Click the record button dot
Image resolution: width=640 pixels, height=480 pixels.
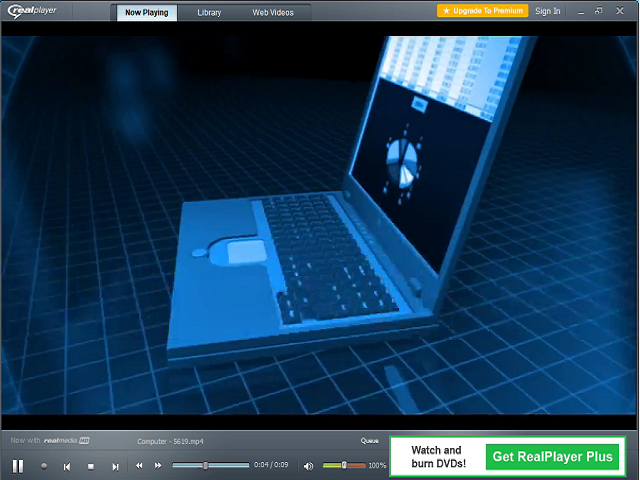coord(44,466)
